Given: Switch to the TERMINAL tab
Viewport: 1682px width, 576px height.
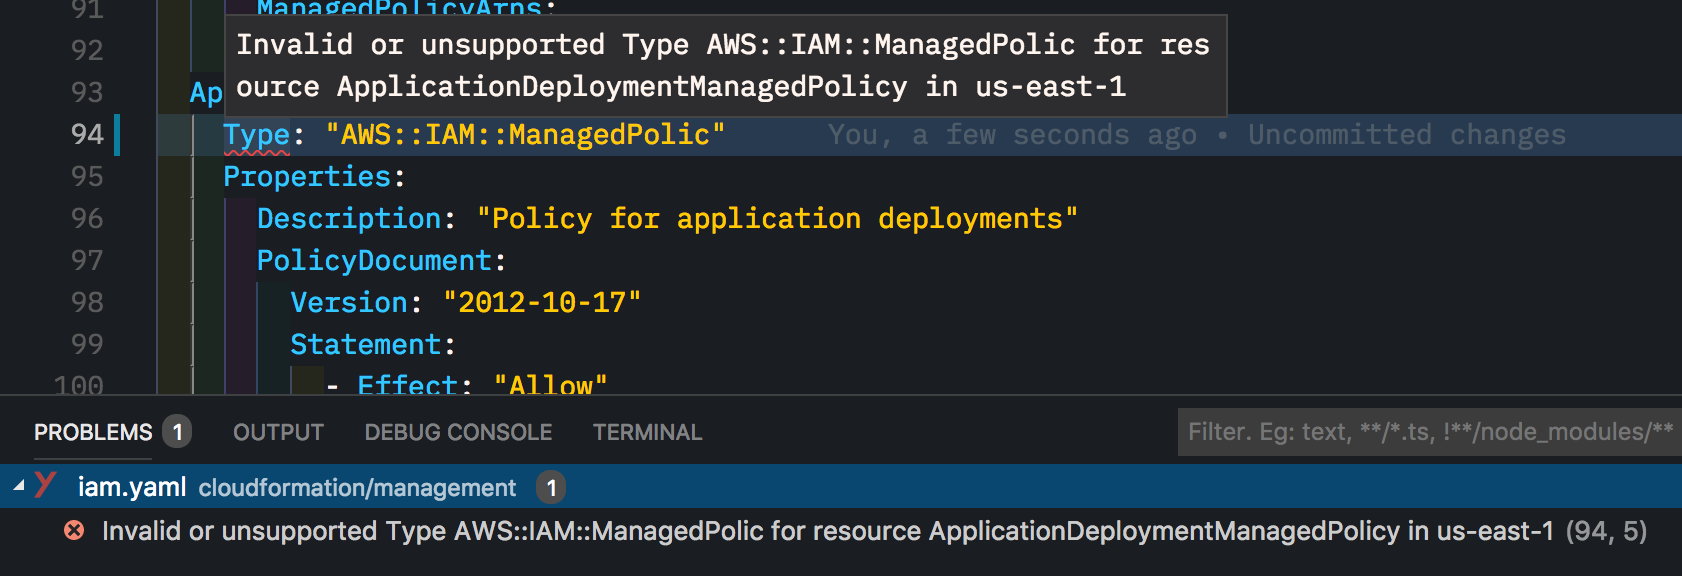Looking at the screenshot, I should tap(647, 432).
